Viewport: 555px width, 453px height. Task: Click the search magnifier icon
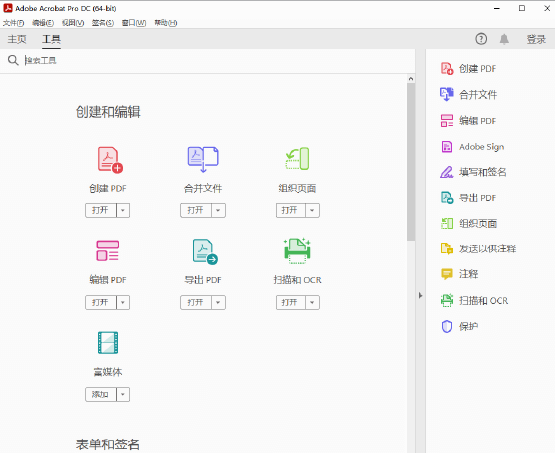pyautogui.click(x=13, y=60)
